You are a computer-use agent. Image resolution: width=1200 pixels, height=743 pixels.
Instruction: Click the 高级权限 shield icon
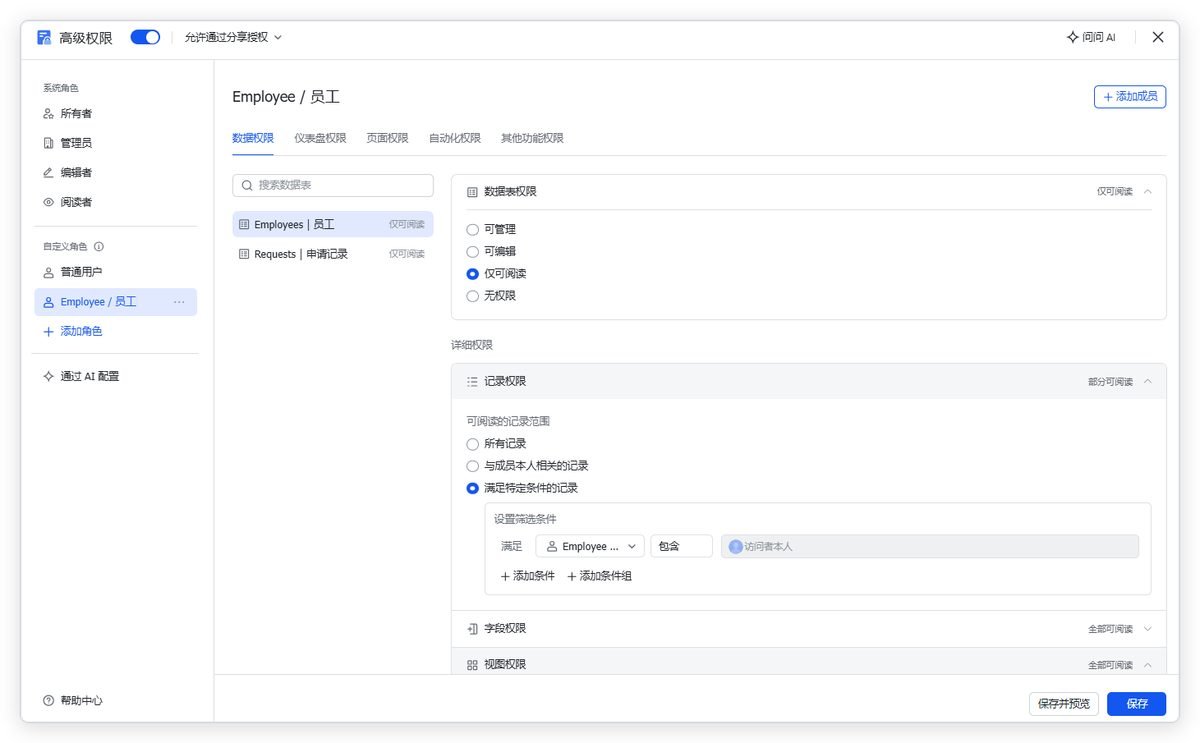tap(44, 38)
